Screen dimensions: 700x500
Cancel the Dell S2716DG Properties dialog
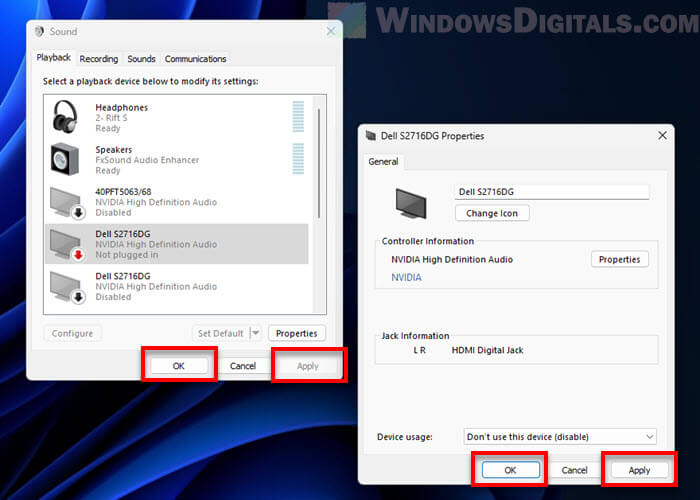[575, 470]
